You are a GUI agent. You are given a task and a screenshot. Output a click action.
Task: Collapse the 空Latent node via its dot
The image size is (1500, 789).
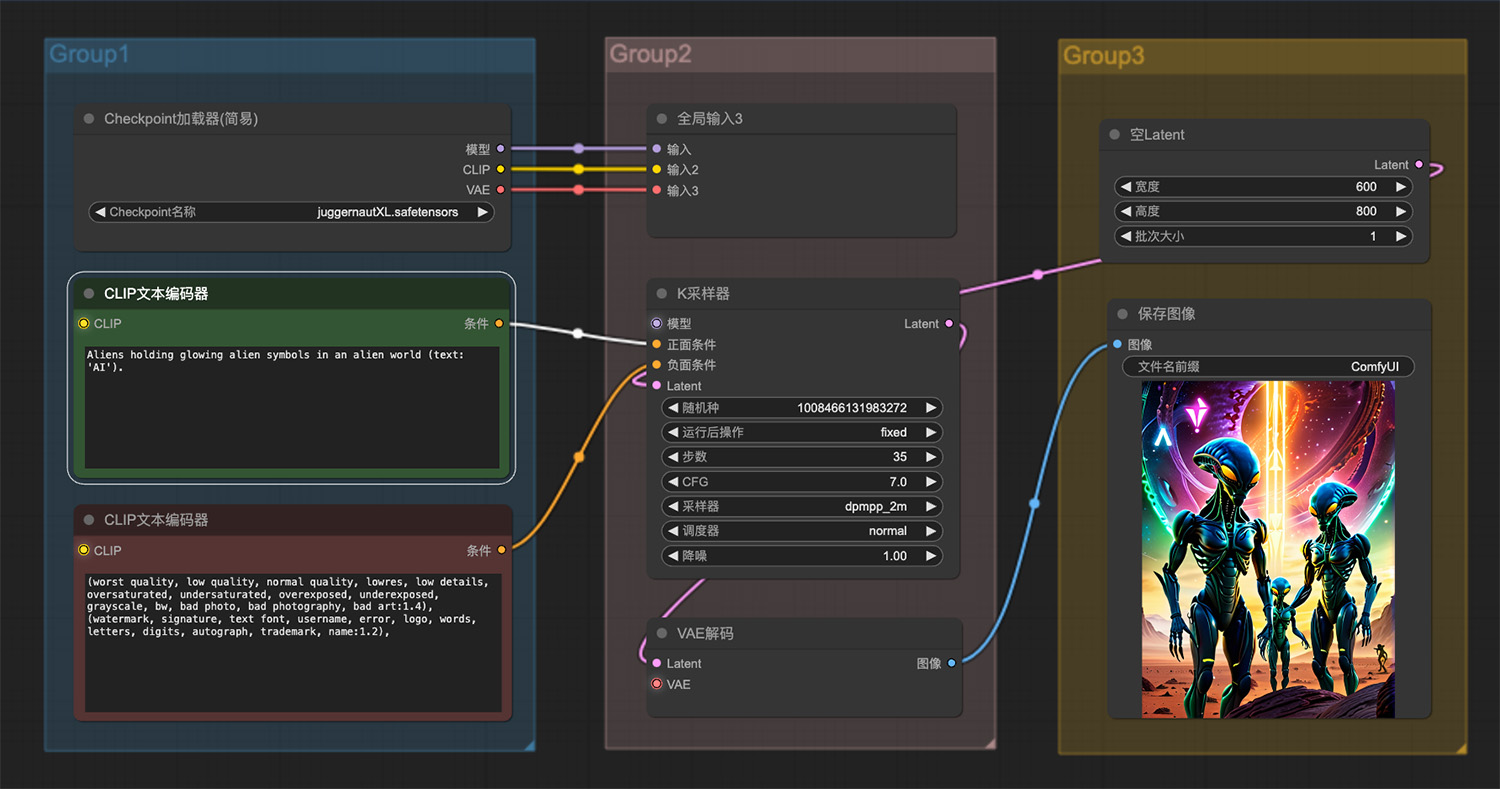pyautogui.click(x=1115, y=135)
